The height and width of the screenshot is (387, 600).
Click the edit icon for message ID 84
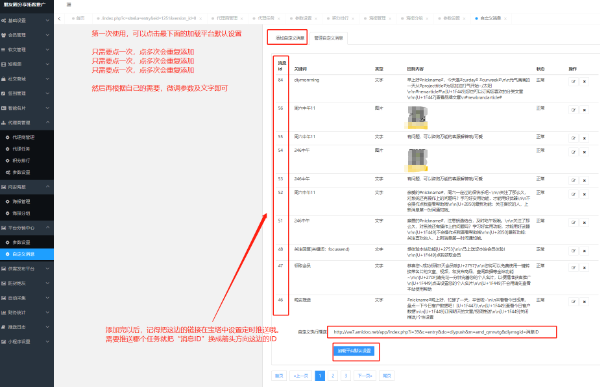pos(573,82)
